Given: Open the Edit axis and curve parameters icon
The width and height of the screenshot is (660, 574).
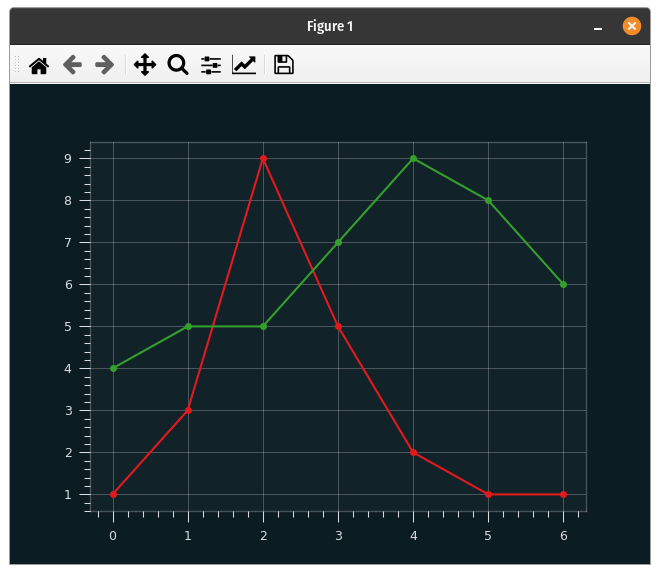Looking at the screenshot, I should point(244,65).
